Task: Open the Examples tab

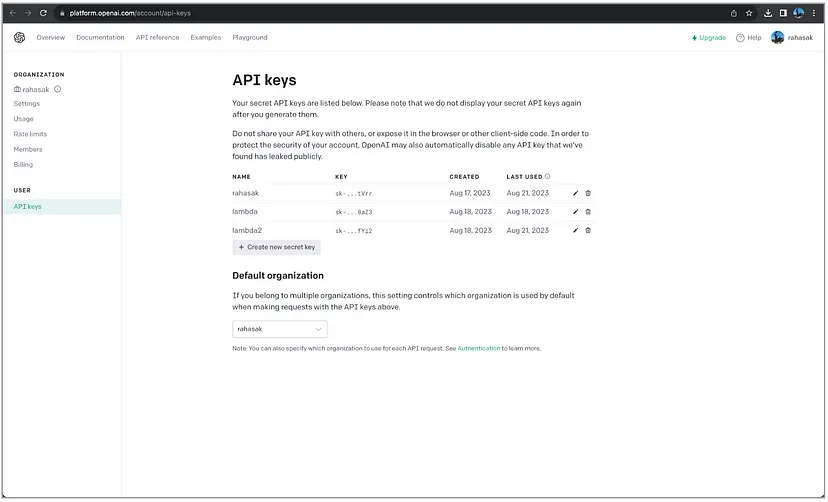Action: coord(205,37)
